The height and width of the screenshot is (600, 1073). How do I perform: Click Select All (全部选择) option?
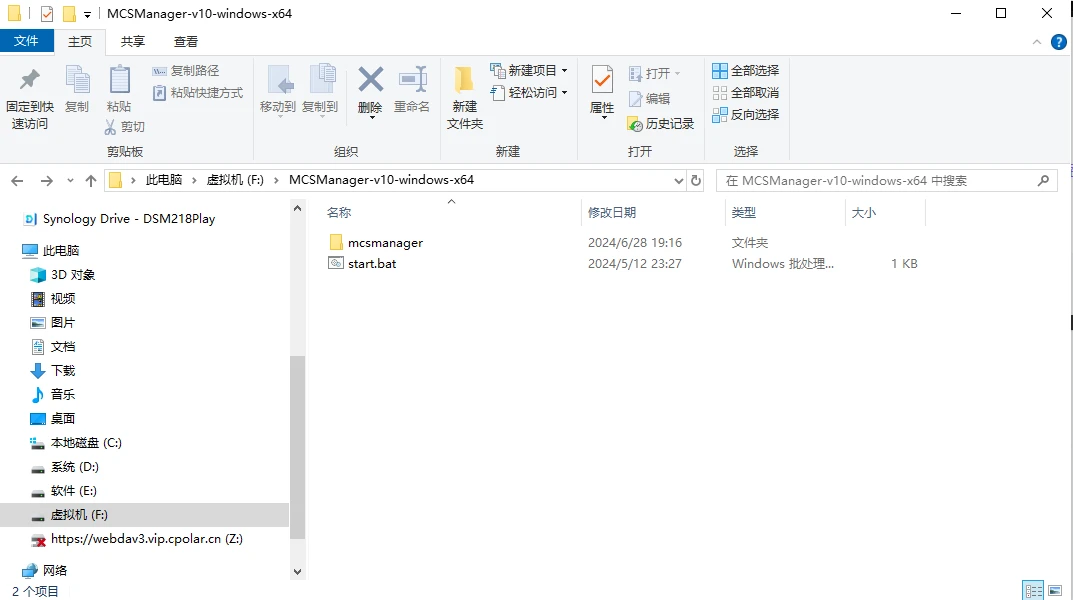pyautogui.click(x=745, y=71)
